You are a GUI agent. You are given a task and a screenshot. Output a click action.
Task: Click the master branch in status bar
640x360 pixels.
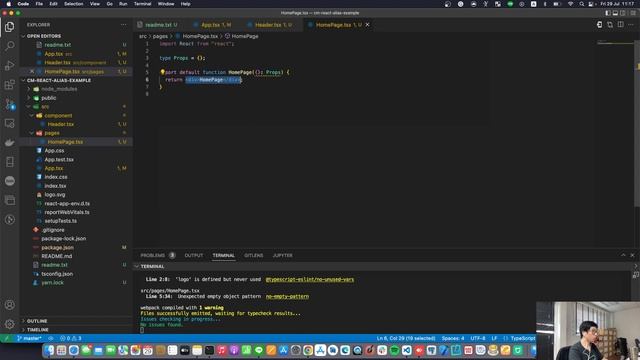click(x=29, y=338)
